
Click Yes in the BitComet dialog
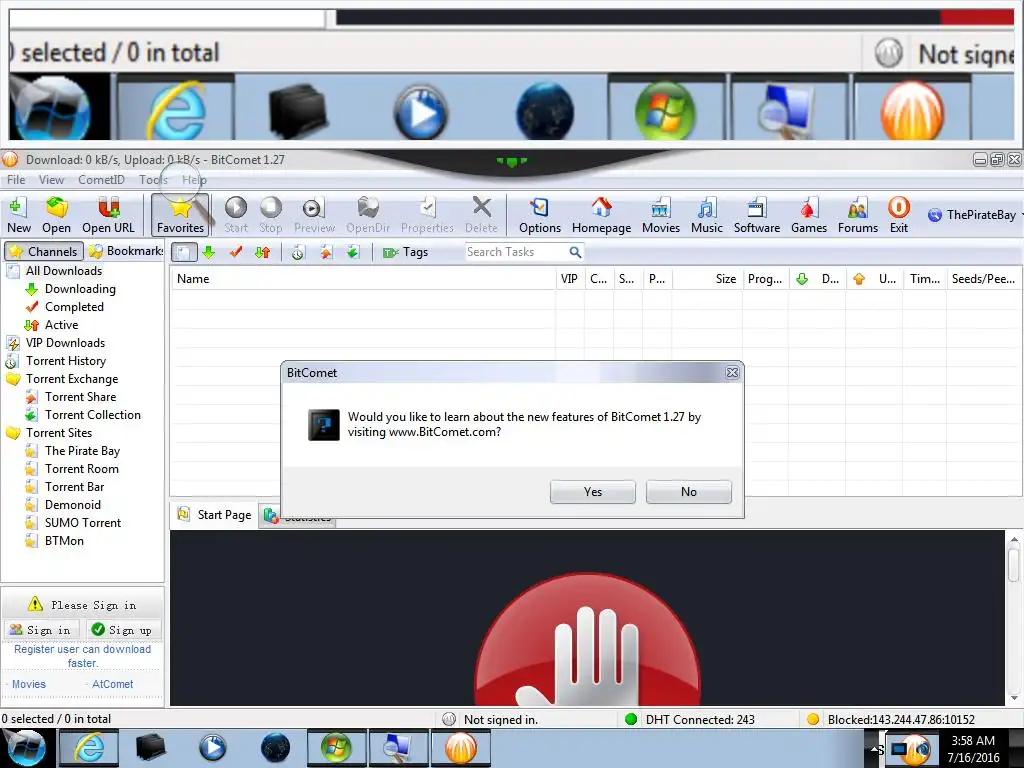coord(592,492)
